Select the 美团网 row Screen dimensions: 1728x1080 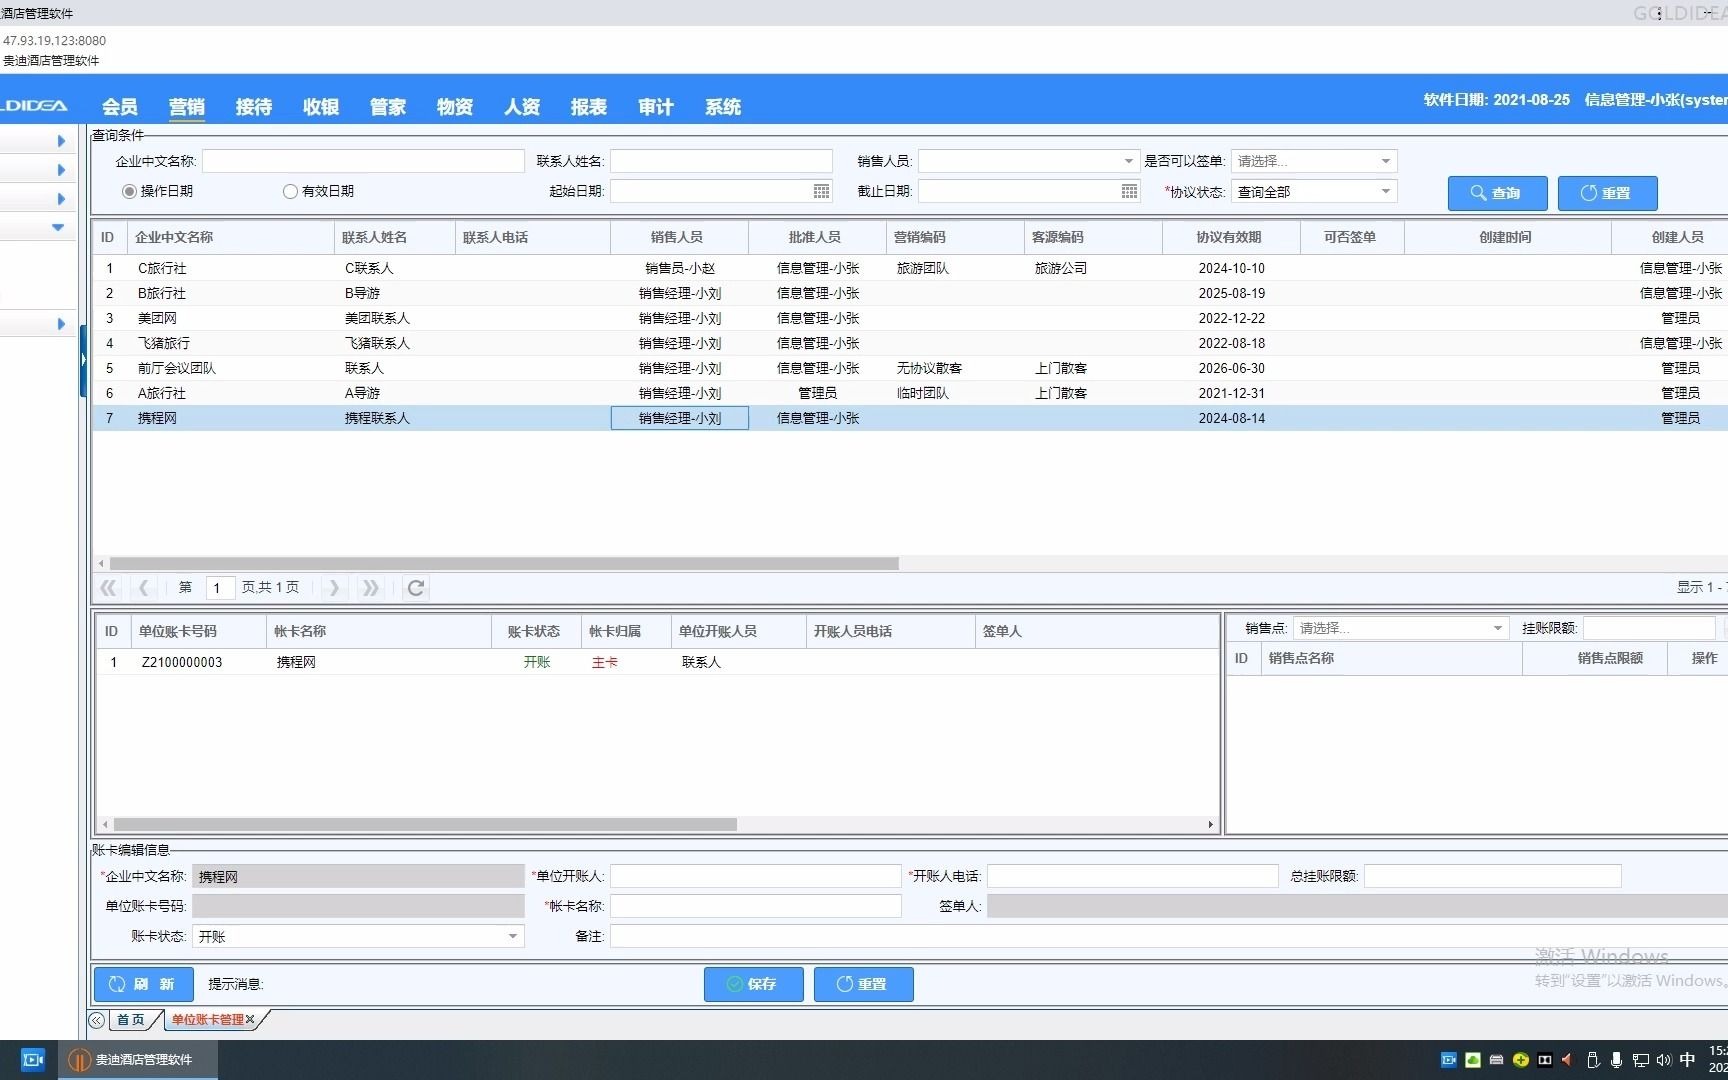(910, 318)
